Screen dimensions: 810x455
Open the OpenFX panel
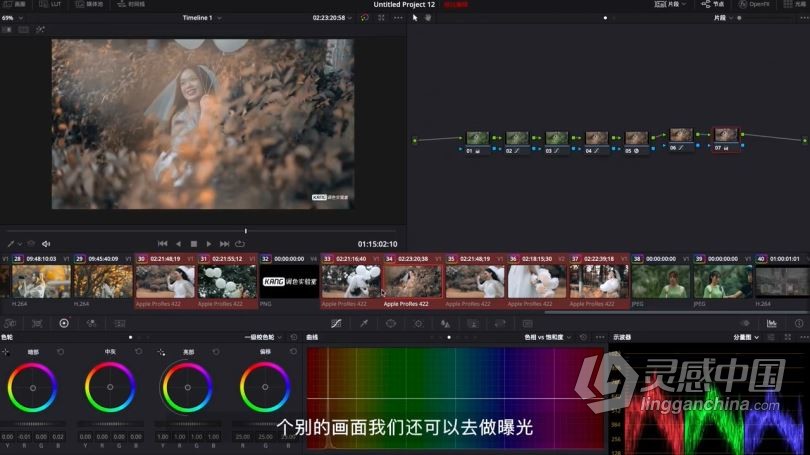coord(754,4)
